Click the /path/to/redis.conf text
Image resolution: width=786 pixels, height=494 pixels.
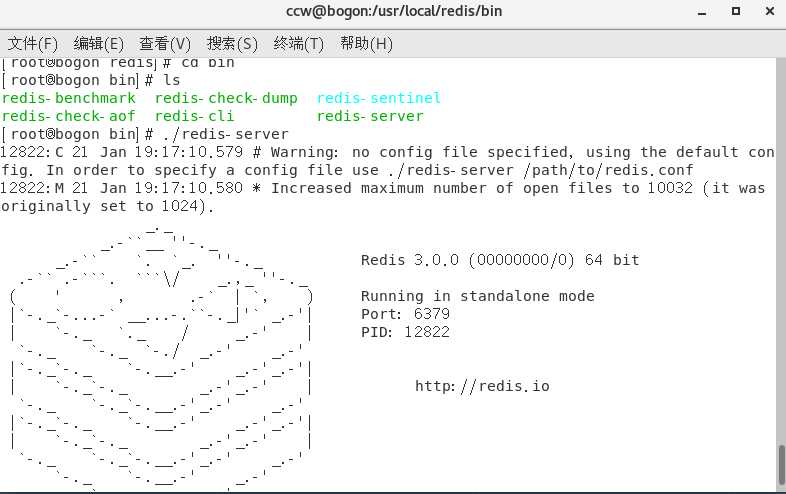click(608, 171)
